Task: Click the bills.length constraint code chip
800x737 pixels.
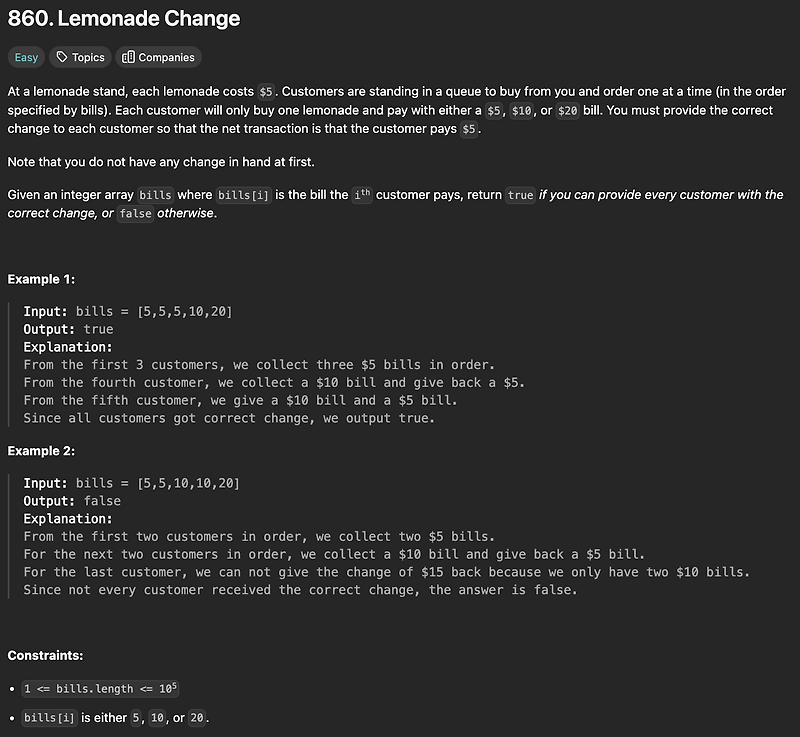Action: [100, 689]
